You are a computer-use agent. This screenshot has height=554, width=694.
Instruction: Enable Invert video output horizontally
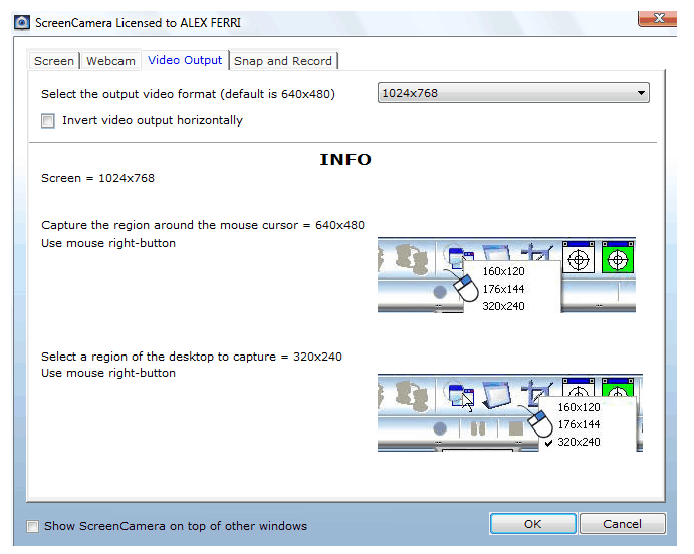(x=48, y=121)
